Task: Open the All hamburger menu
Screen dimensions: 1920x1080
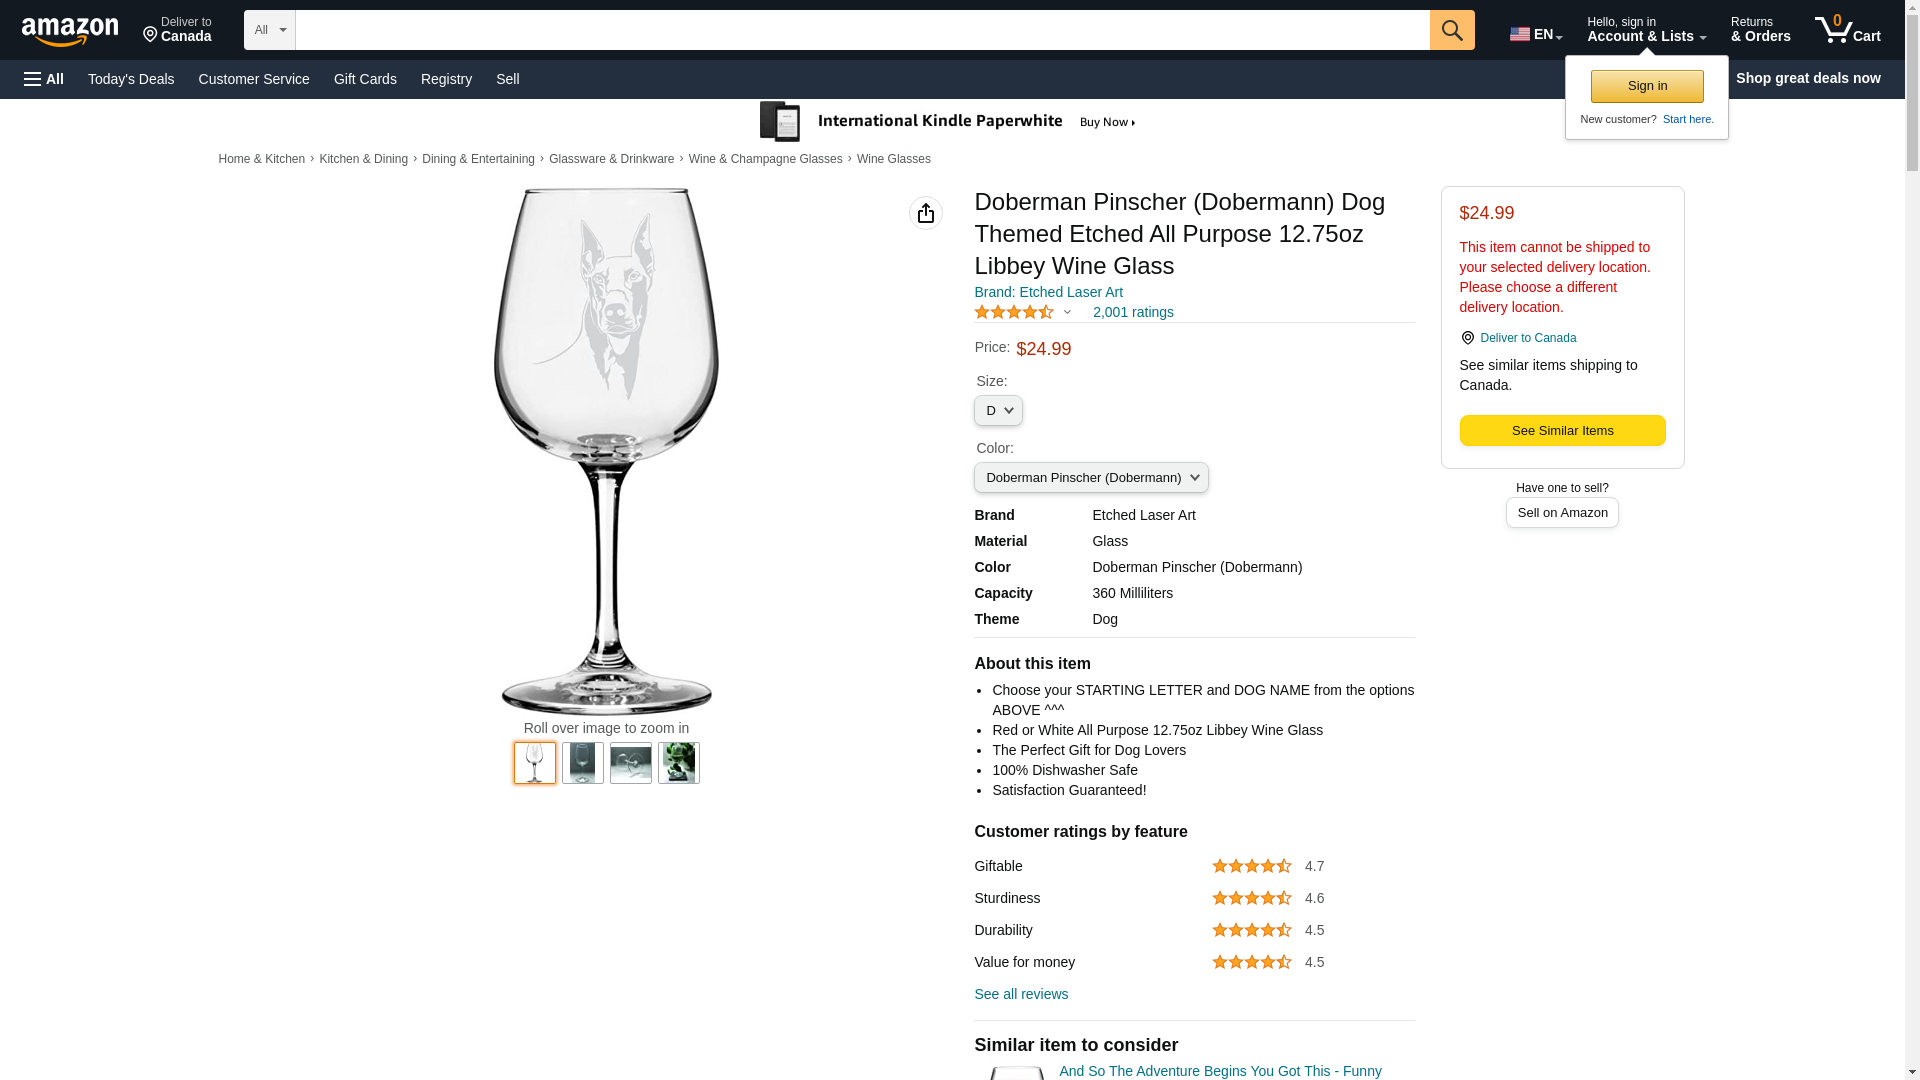Action: [x=44, y=79]
